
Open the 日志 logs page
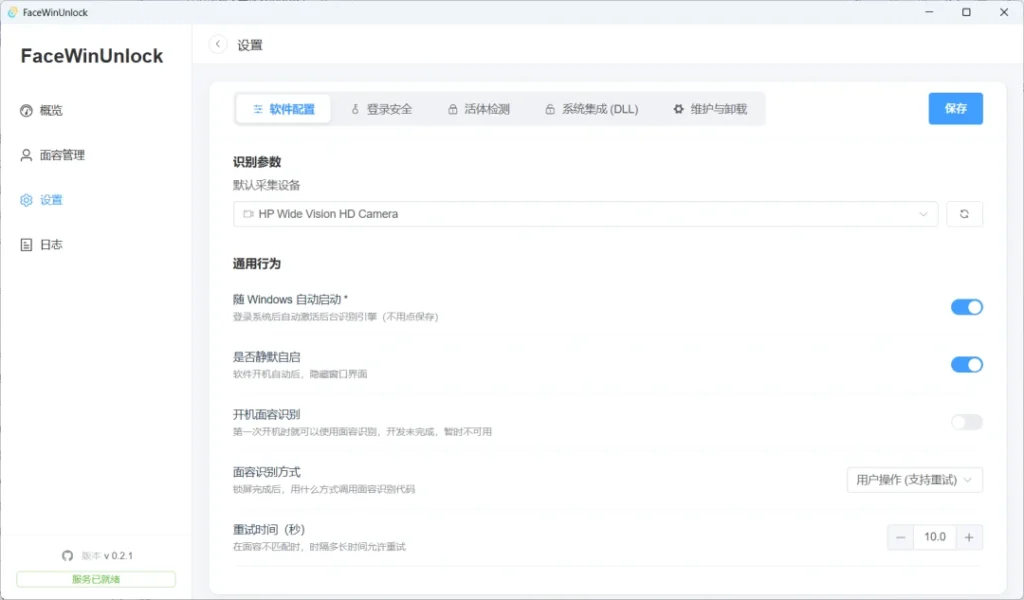(x=47, y=243)
